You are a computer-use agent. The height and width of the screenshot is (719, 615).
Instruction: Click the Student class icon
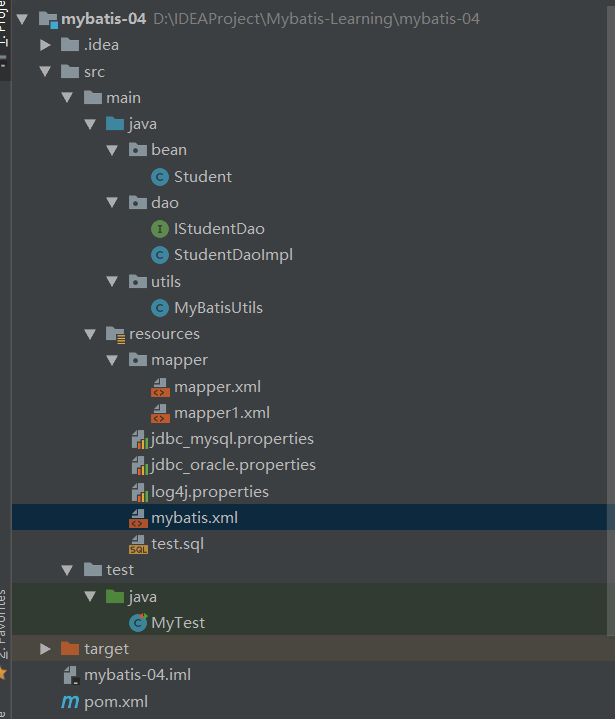pos(160,177)
